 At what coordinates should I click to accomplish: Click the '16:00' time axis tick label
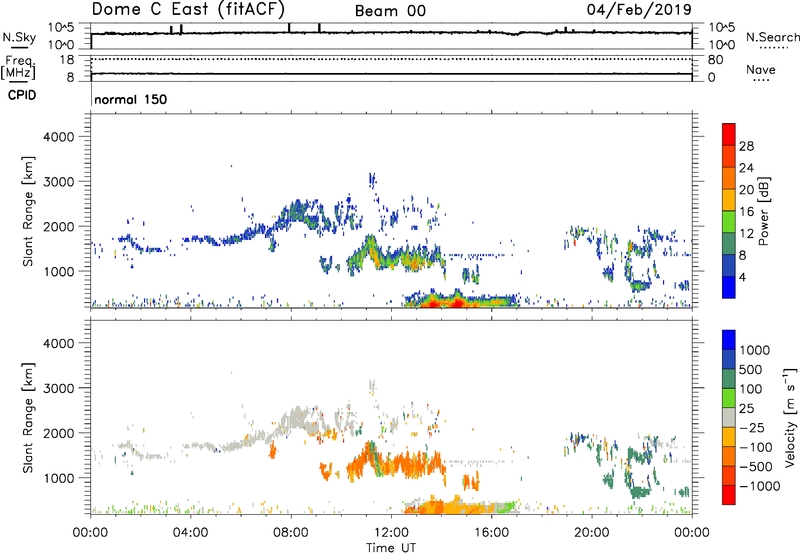coord(491,533)
